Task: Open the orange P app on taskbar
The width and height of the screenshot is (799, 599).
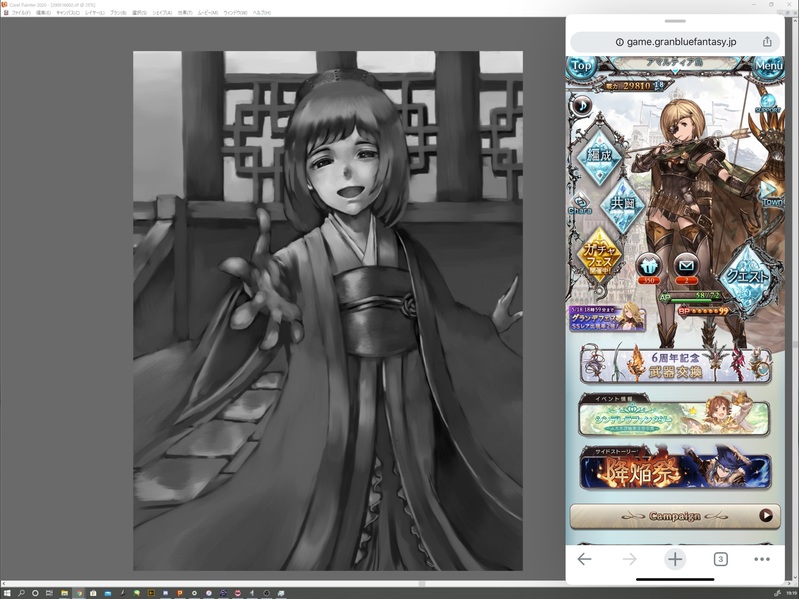Action: [180, 593]
